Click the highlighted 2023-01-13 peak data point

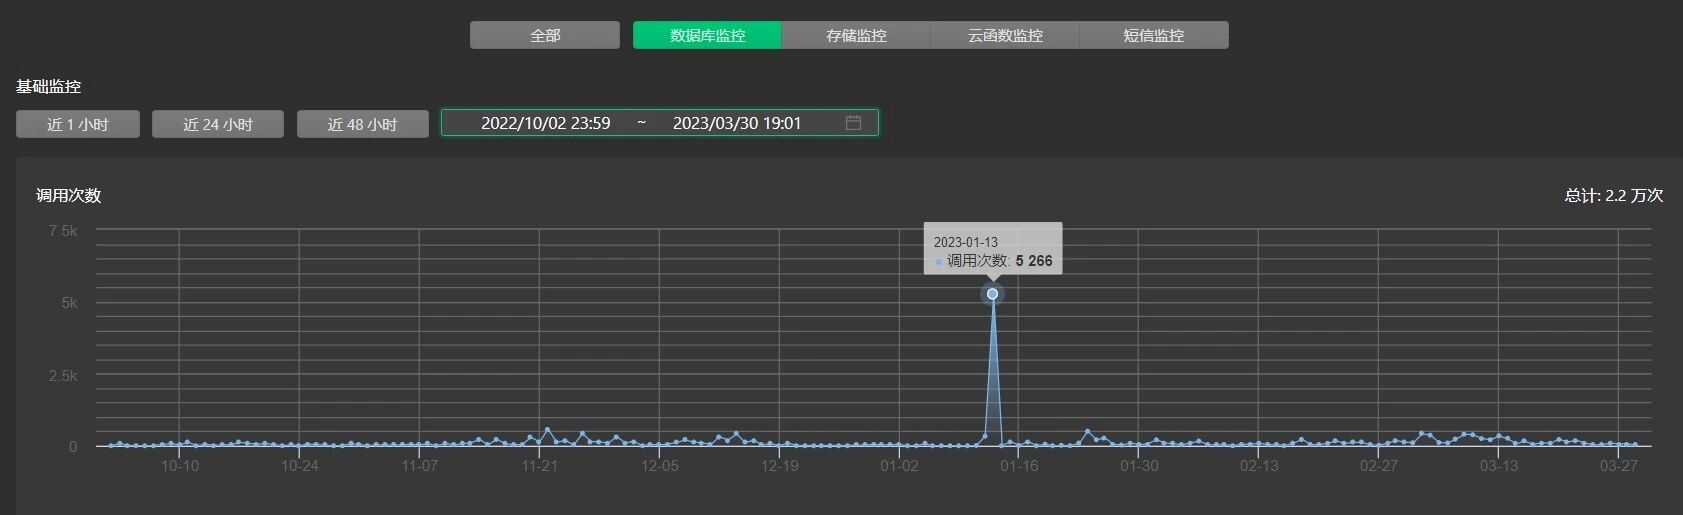coord(992,294)
